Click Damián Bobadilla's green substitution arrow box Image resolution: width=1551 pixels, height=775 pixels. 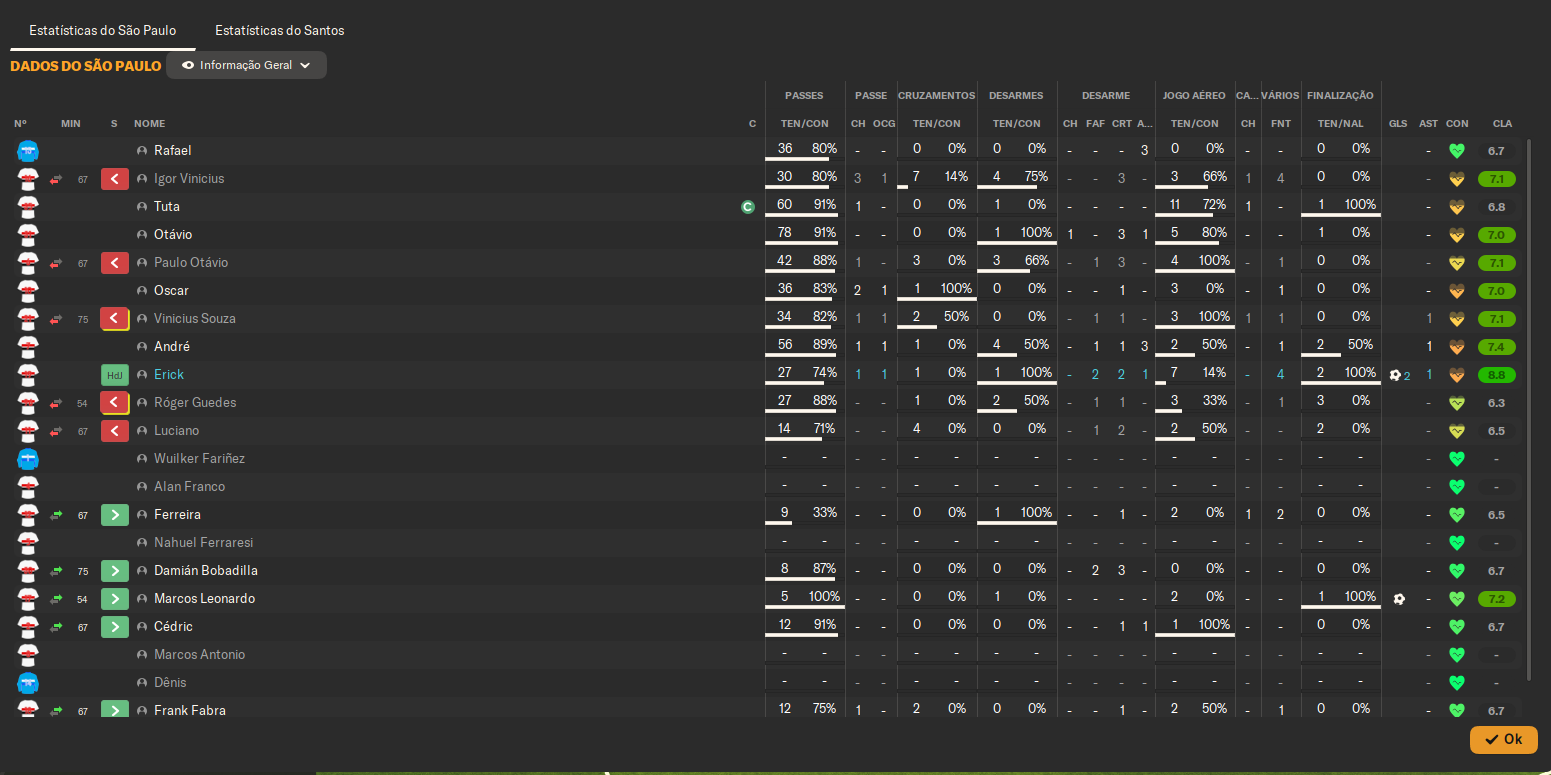pos(115,571)
